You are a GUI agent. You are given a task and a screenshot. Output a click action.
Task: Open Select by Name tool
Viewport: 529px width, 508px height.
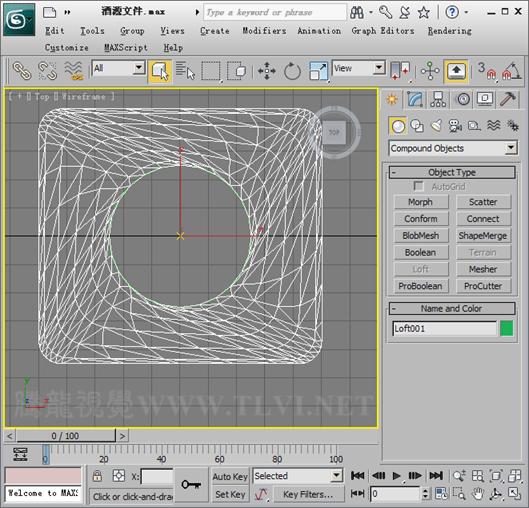pyautogui.click(x=185, y=71)
